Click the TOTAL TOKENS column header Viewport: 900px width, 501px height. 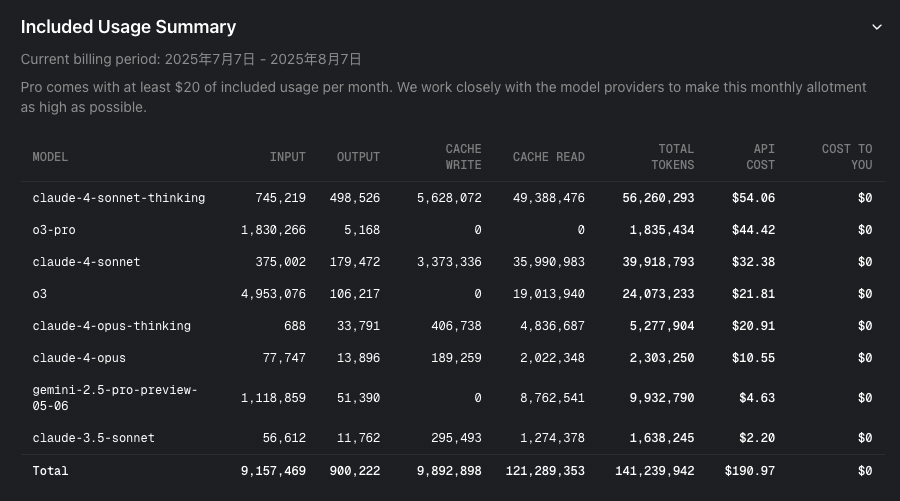click(x=673, y=157)
